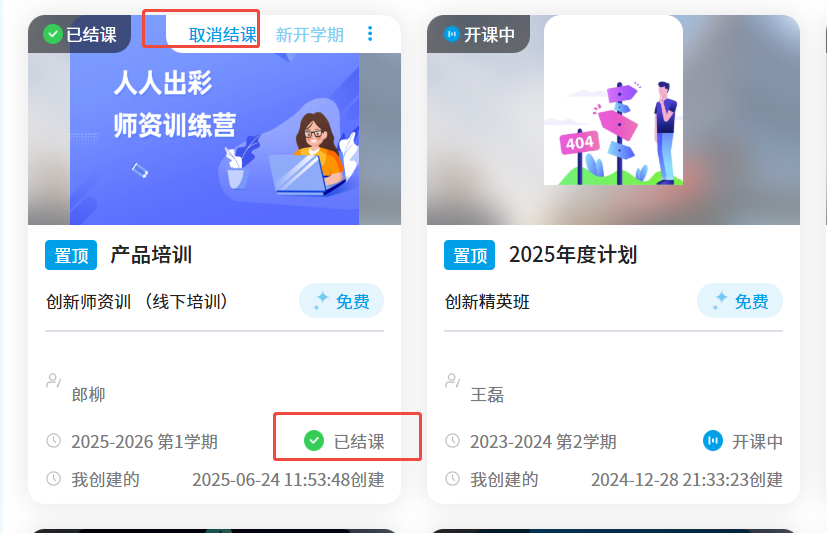
Task: Click the 免费 badge on 创新师资训 row
Action: click(341, 301)
